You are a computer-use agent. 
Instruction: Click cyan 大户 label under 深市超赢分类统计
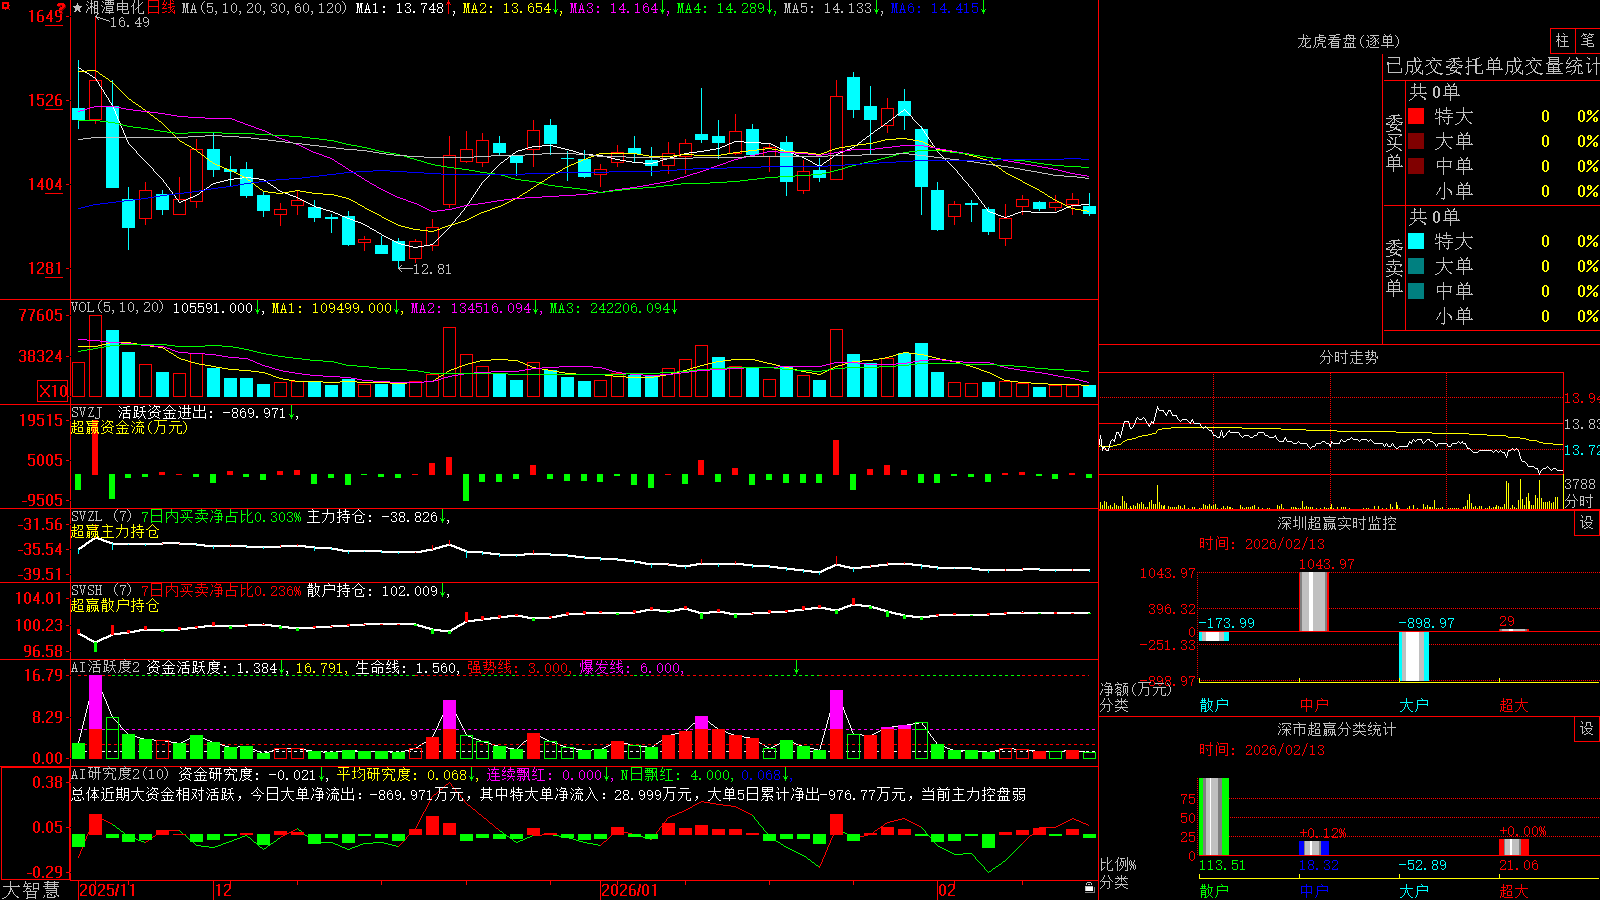click(1414, 891)
